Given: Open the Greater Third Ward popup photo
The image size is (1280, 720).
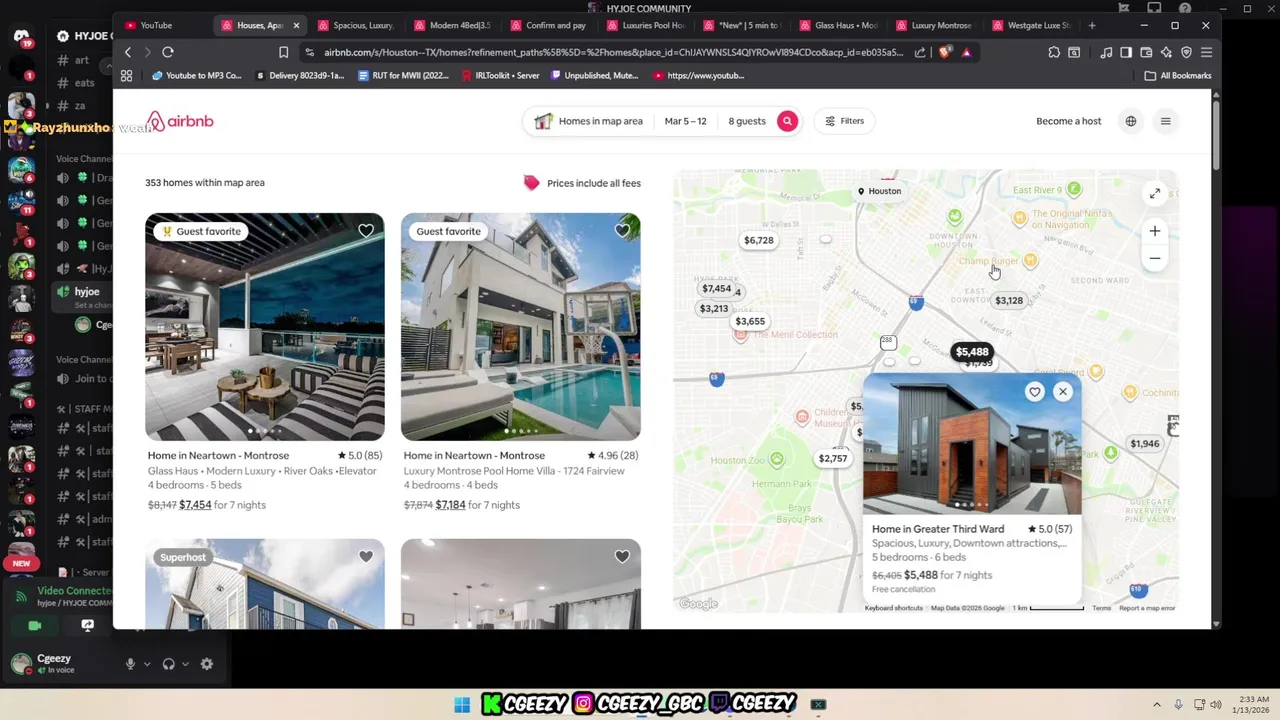Looking at the screenshot, I should tap(972, 443).
